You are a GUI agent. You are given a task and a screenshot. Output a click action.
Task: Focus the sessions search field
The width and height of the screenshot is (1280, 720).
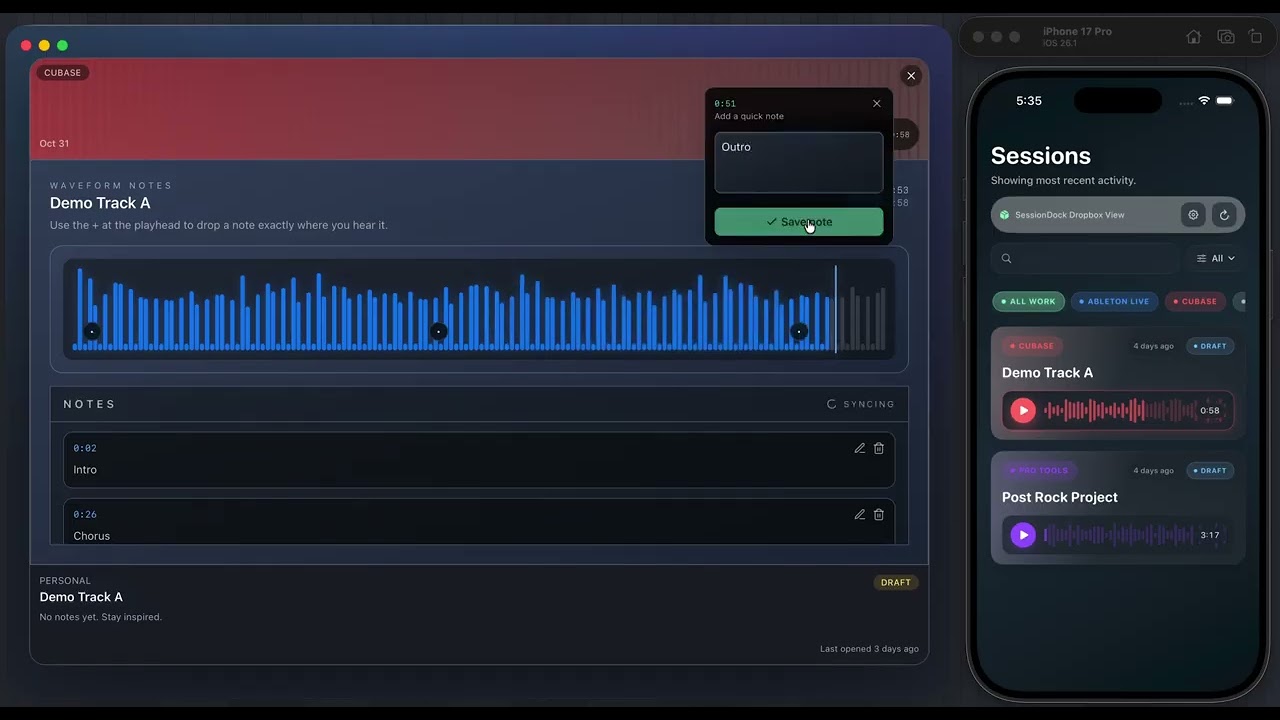tap(1085, 258)
